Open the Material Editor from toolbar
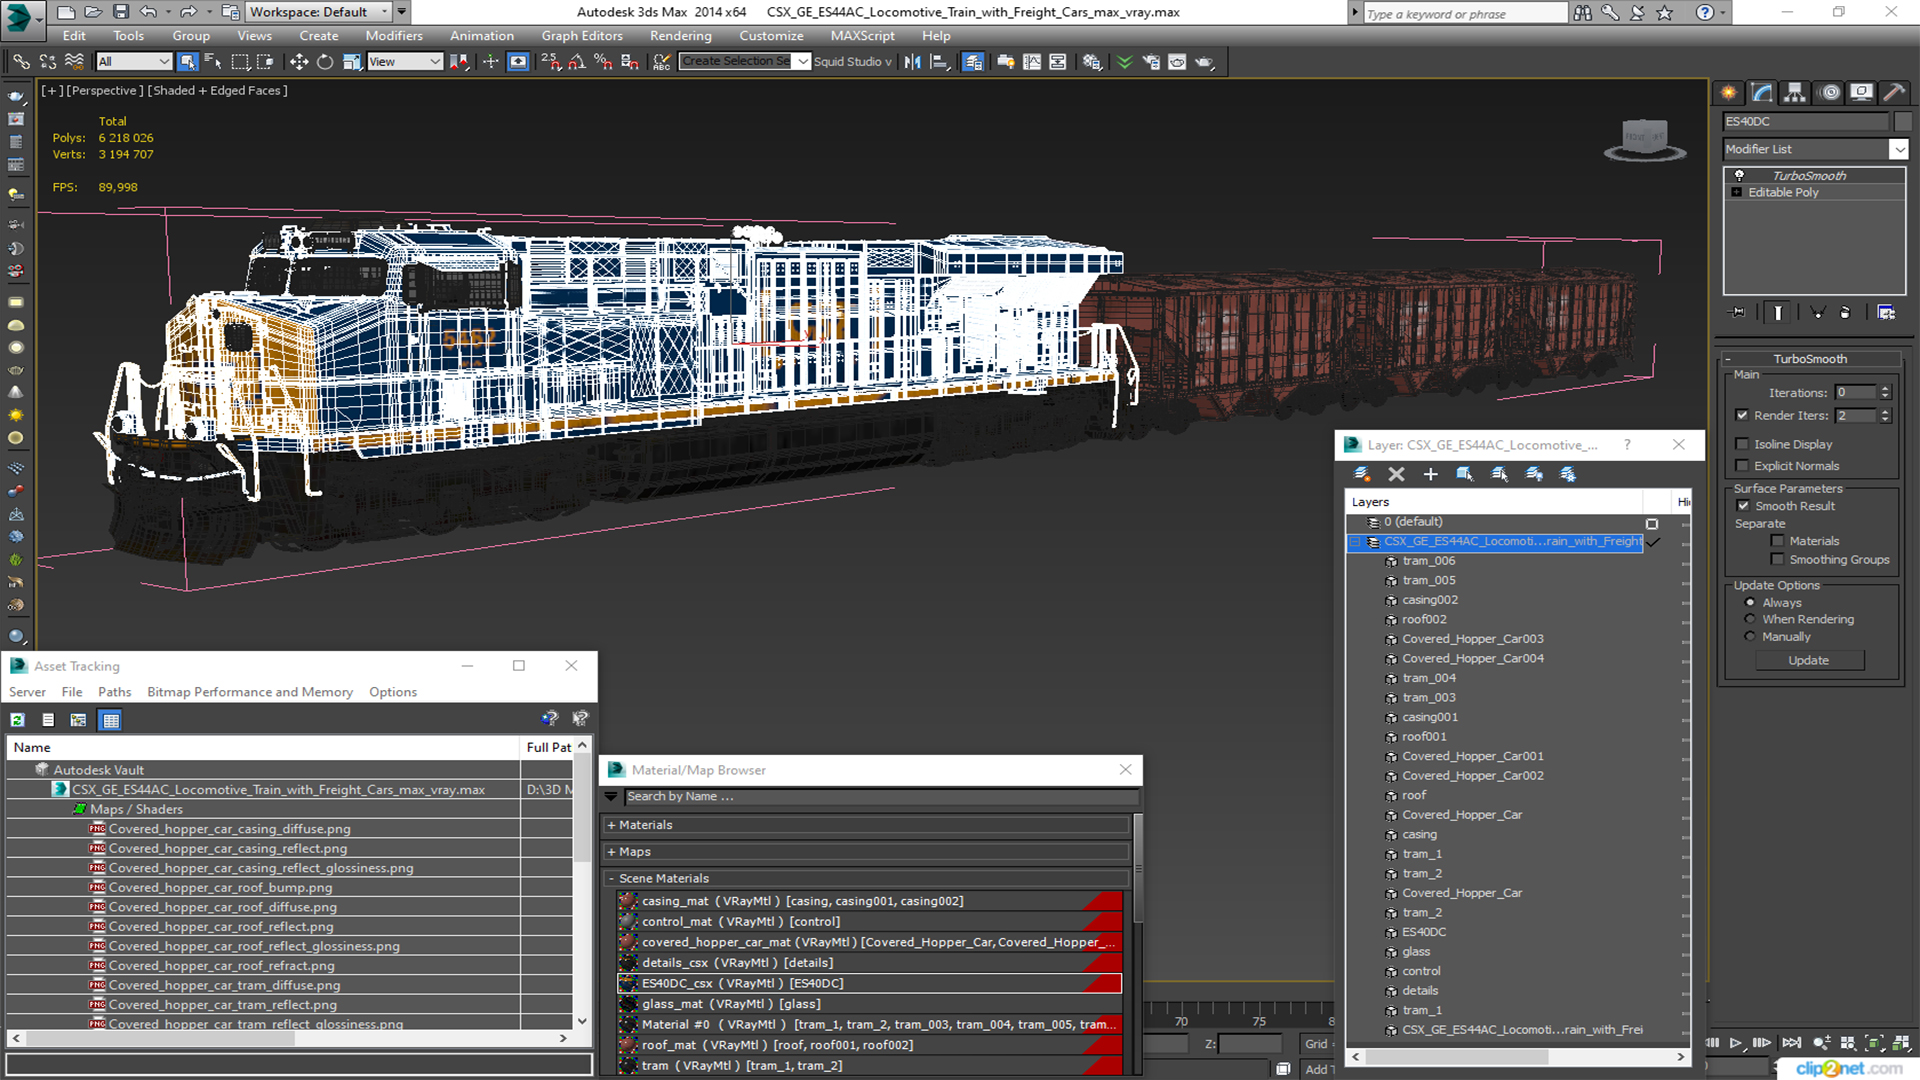This screenshot has width=1920, height=1080. click(x=1092, y=62)
